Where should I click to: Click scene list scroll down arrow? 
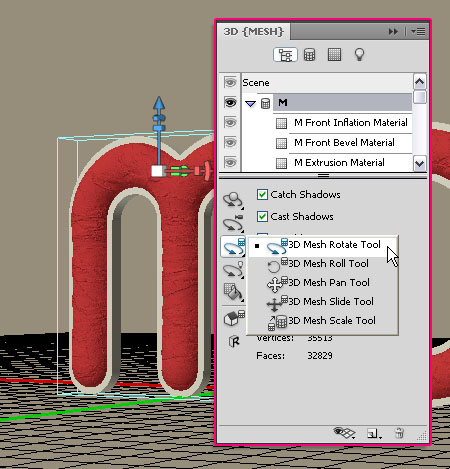(x=420, y=164)
